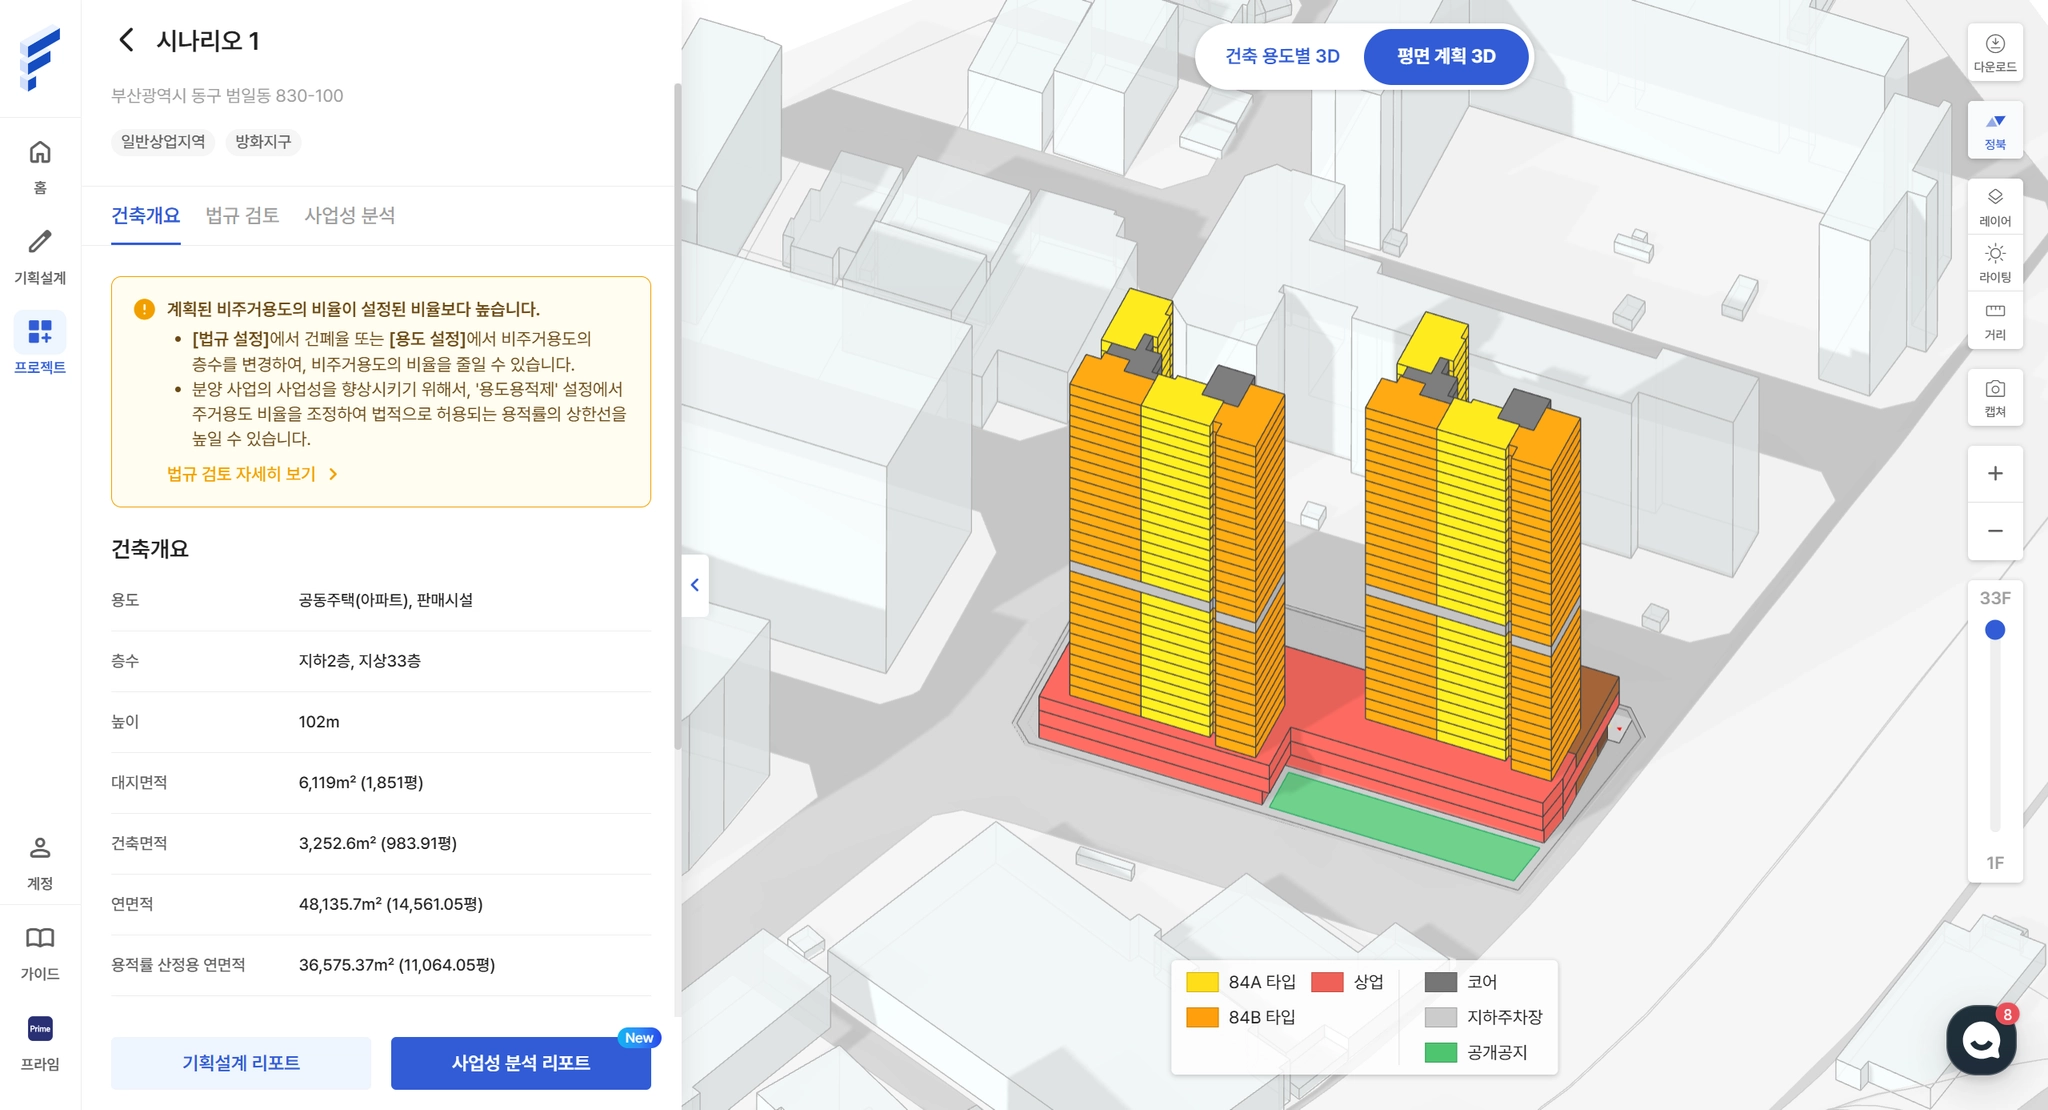The width and height of the screenshot is (2048, 1110).
Task: Collapse the left panel with chevron handle
Action: [x=695, y=585]
